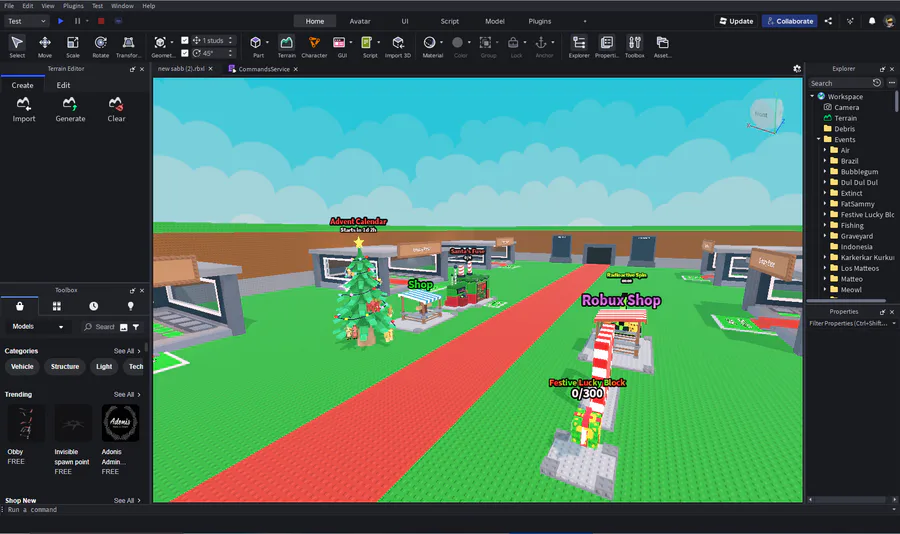Open Toolbox recent tab
This screenshot has width=900, height=534.
coord(94,307)
